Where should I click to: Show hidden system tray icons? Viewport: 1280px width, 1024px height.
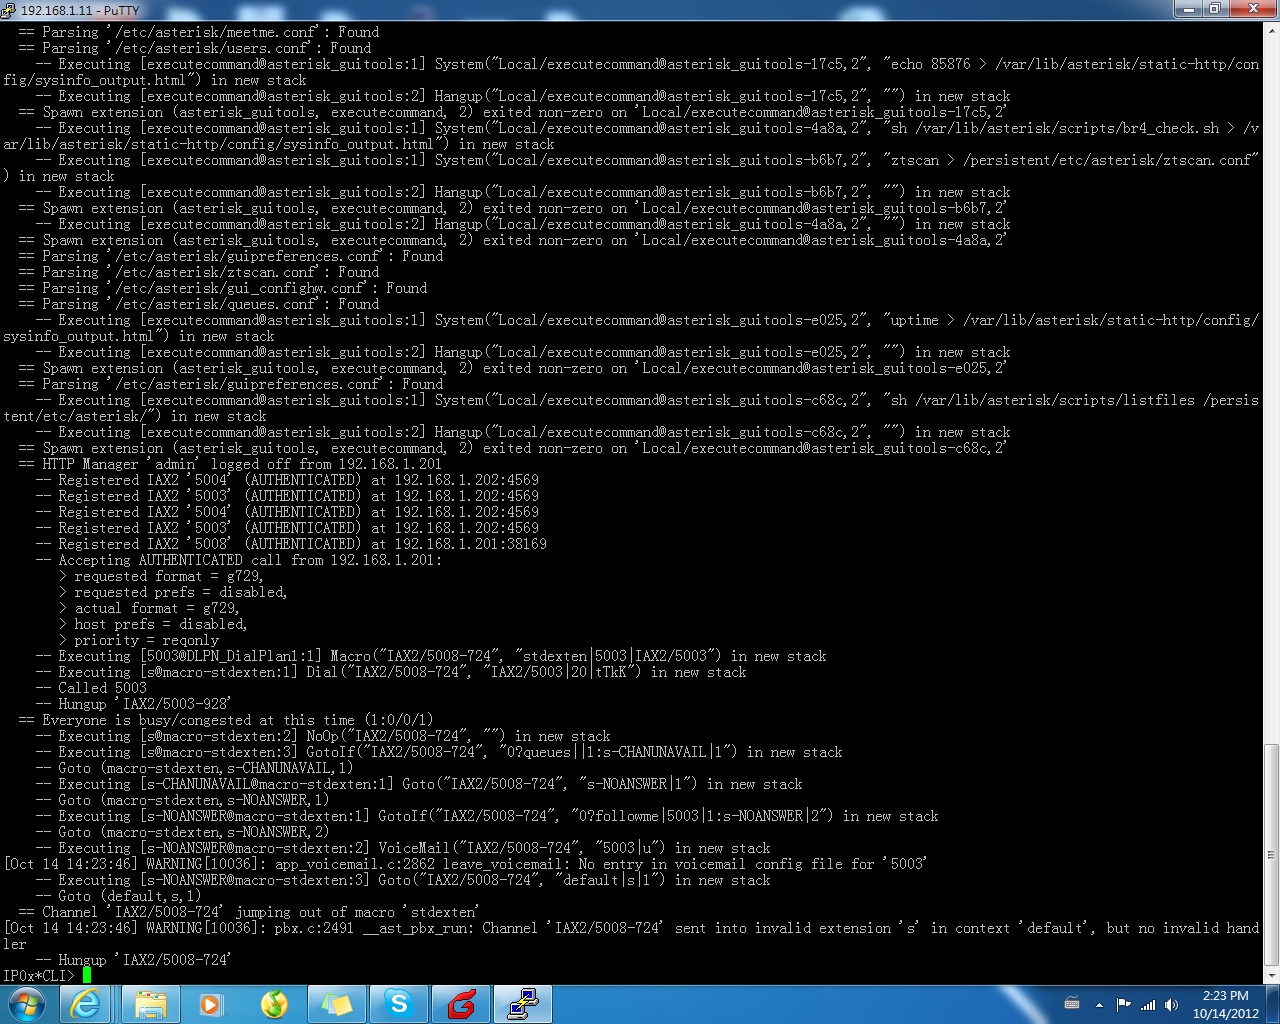point(1099,1005)
